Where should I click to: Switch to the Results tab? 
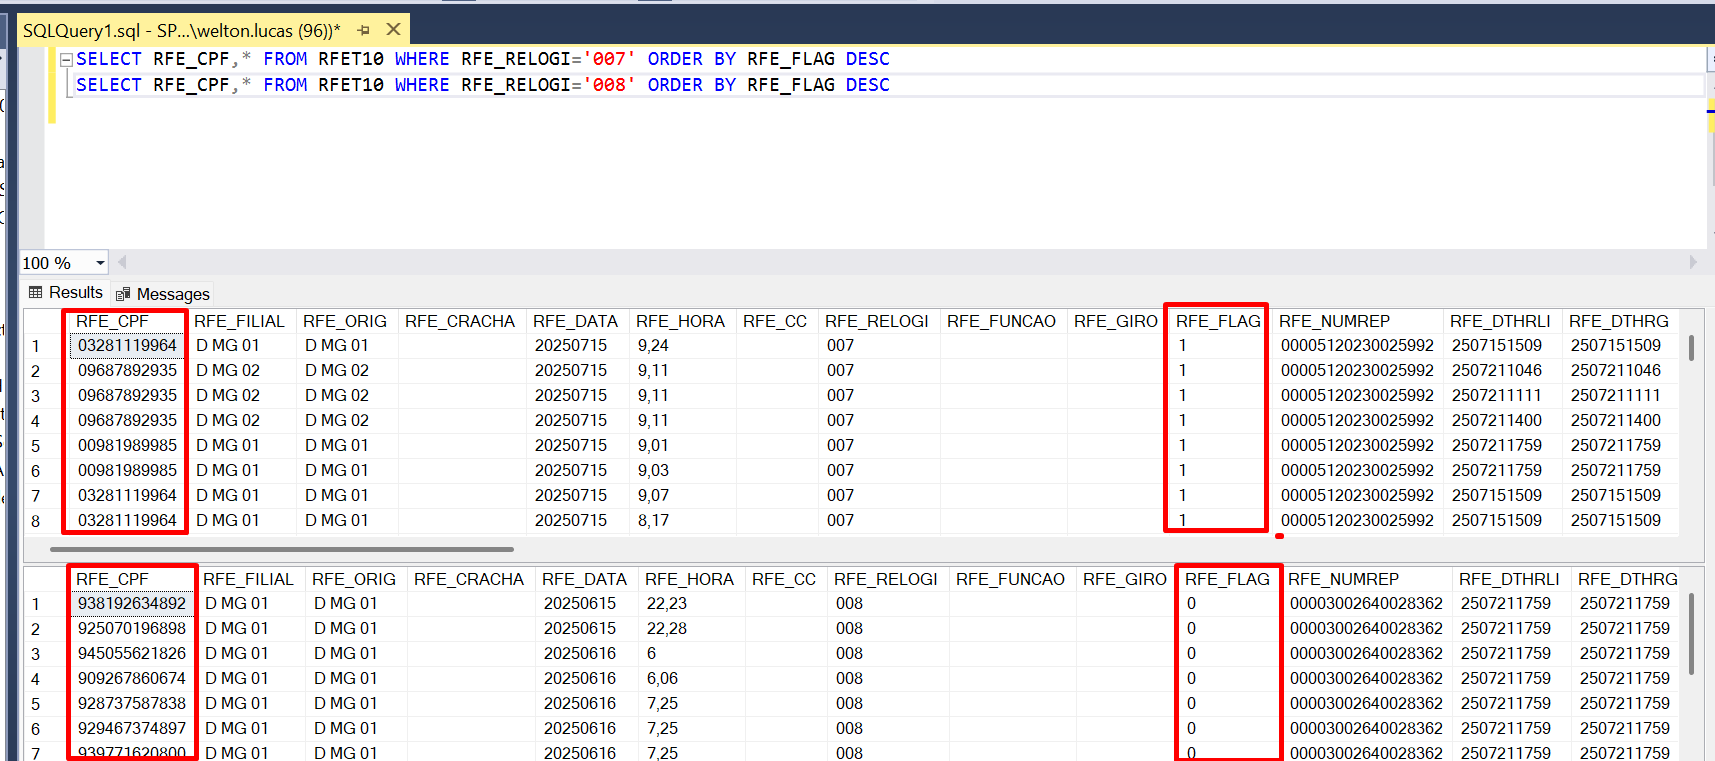(66, 293)
